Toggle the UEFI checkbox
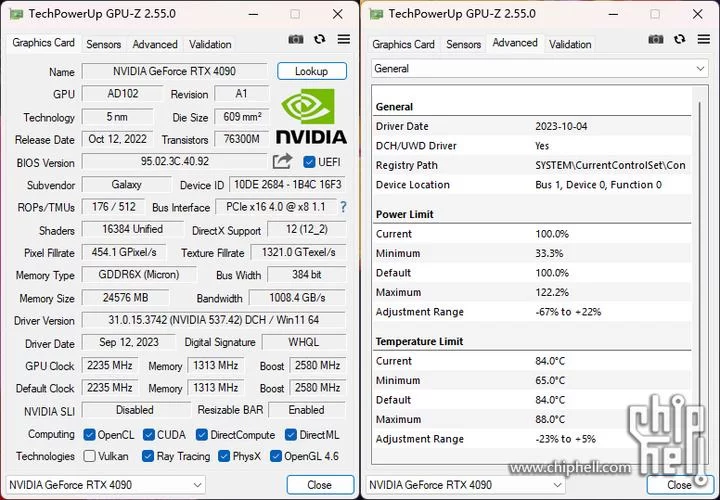Screen dimensions: 720x500 coord(309,162)
